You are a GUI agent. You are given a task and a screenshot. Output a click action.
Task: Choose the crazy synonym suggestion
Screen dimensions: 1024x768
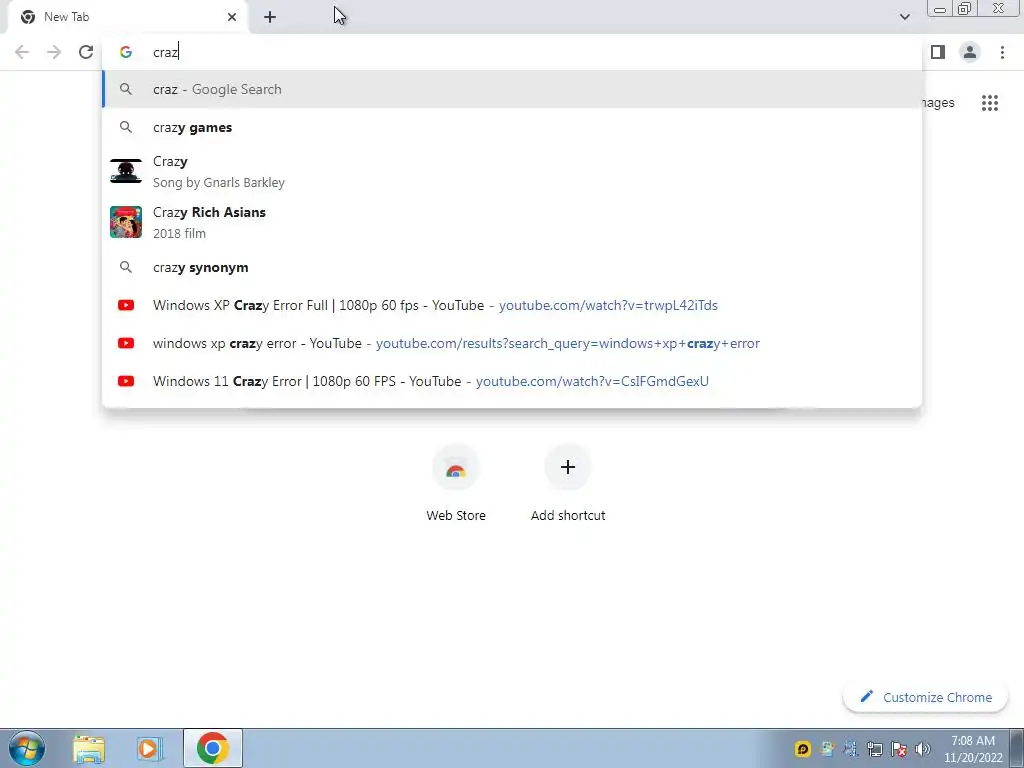[x=512, y=267]
